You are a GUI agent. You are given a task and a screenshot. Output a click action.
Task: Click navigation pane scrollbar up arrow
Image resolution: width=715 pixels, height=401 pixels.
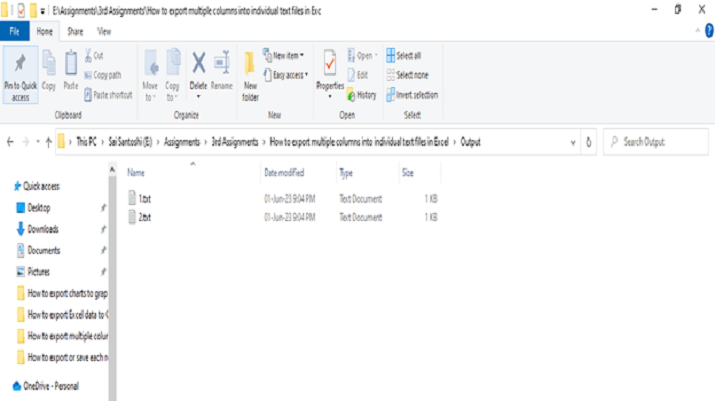112,169
